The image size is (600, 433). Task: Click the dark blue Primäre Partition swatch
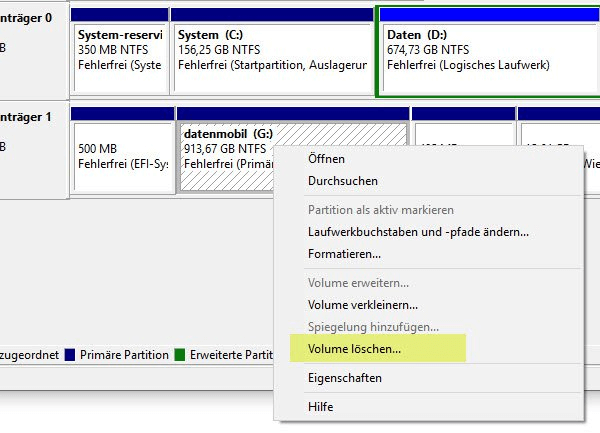click(x=69, y=354)
